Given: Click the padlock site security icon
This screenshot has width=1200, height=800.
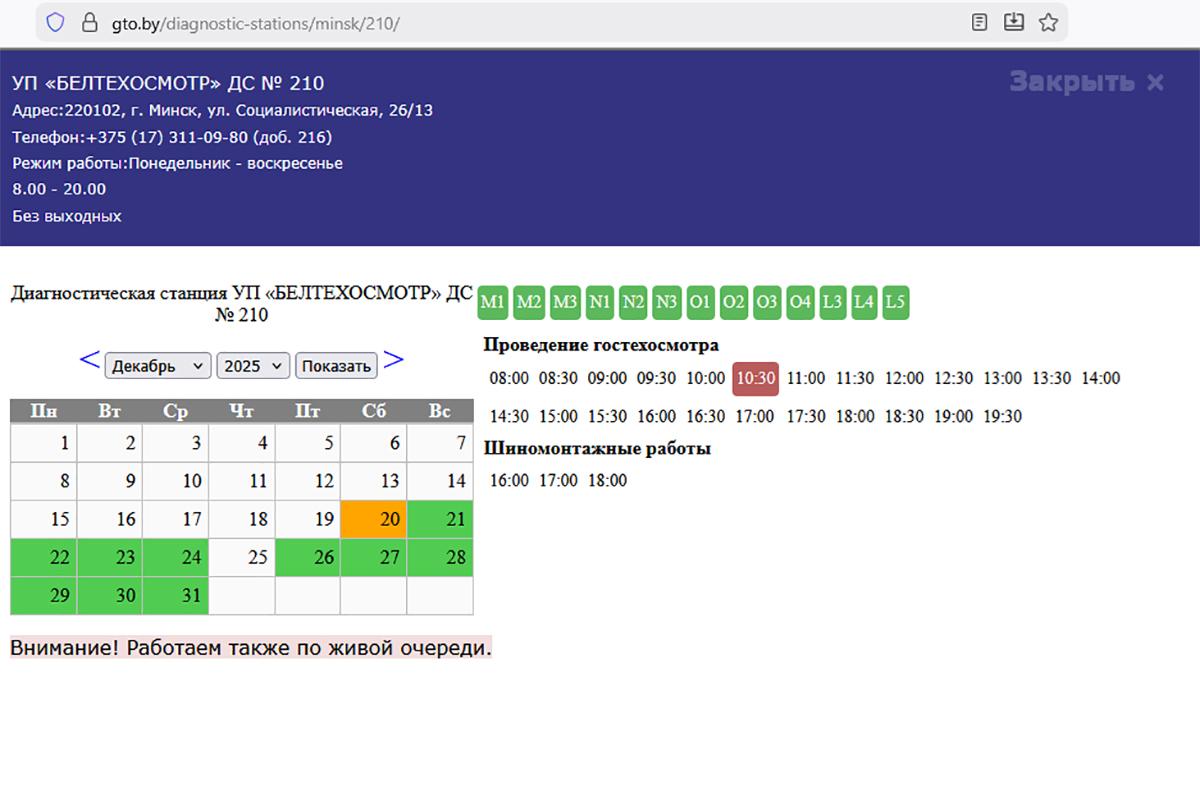Looking at the screenshot, I should (x=89, y=22).
